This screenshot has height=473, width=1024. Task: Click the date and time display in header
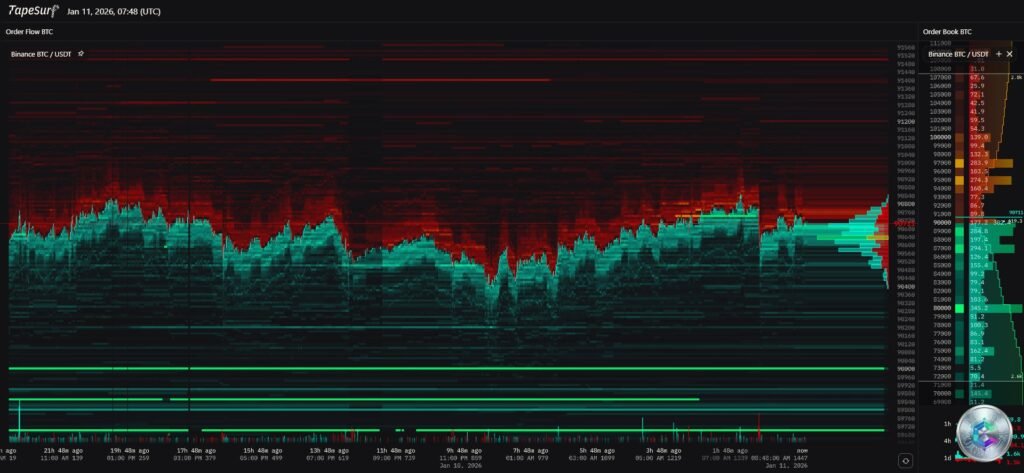pos(112,11)
